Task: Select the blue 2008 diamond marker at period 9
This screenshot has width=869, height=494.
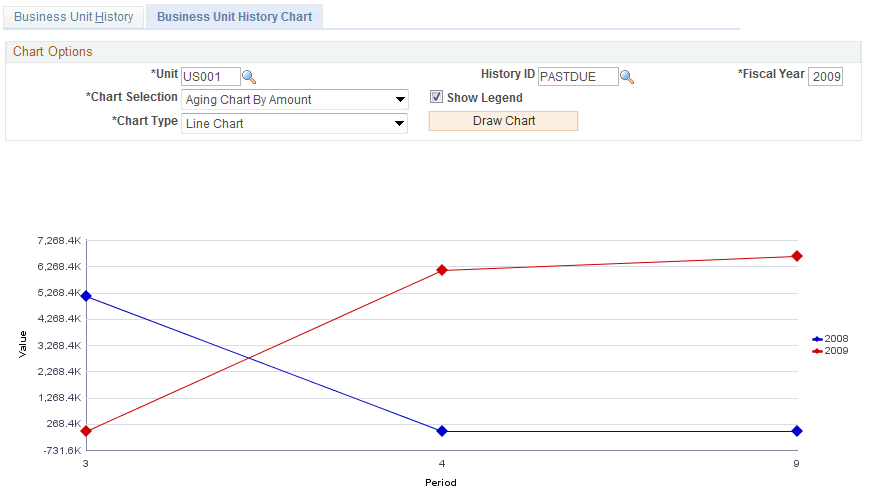Action: click(797, 431)
